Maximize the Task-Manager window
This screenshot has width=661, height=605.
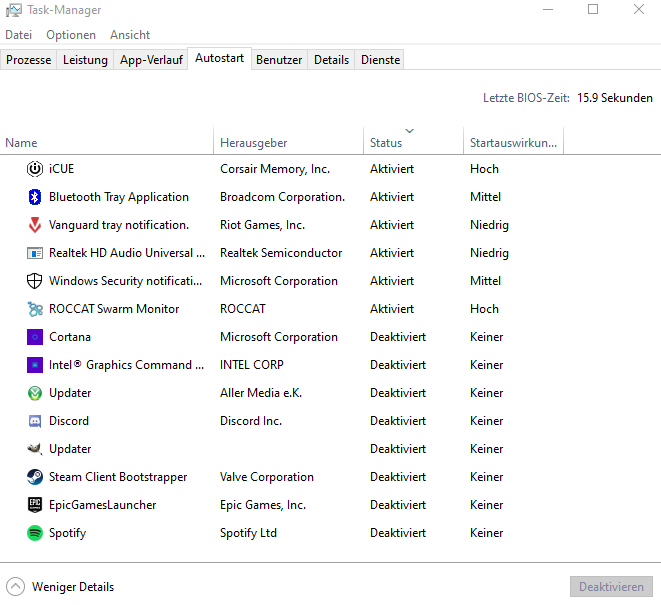[x=593, y=9]
